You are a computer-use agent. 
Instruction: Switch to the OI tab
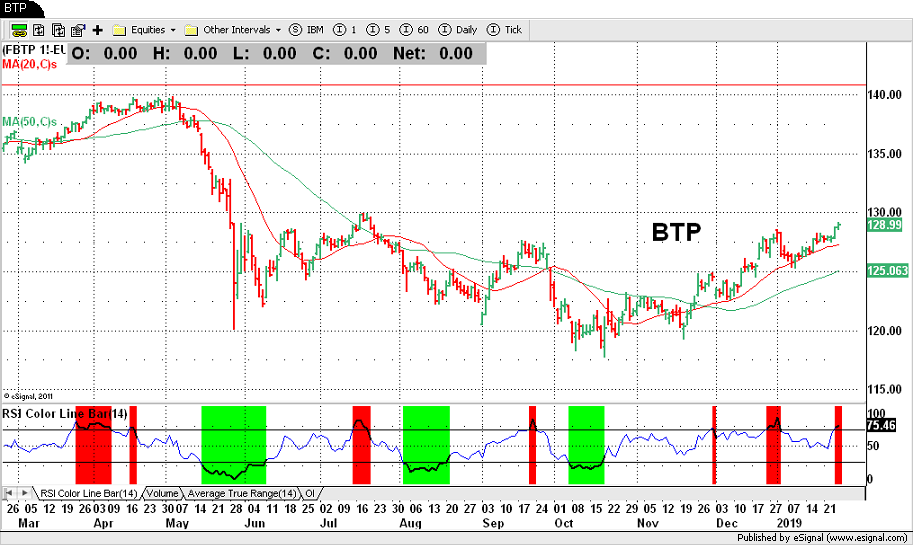point(310,494)
